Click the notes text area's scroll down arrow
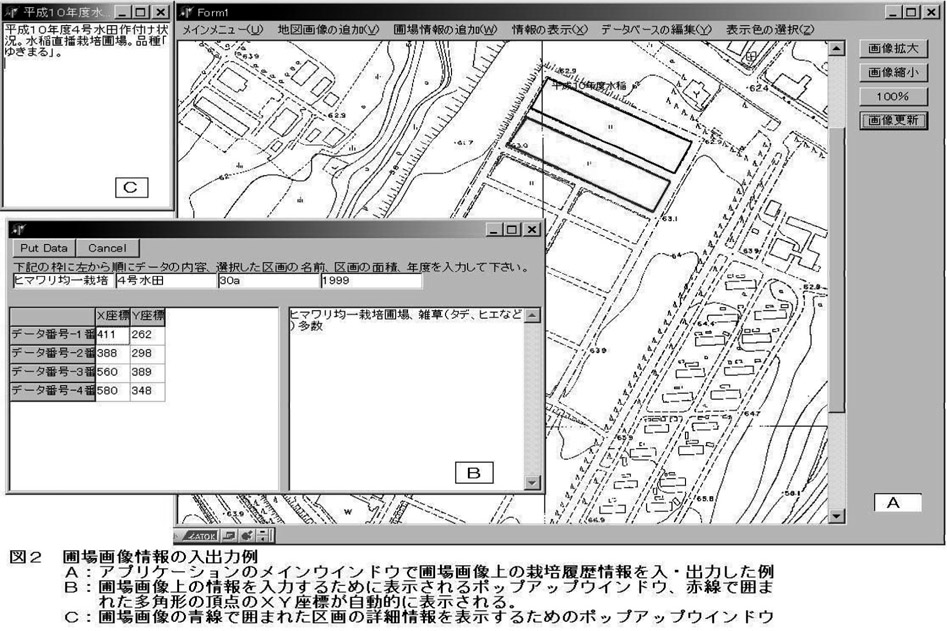Screen dimensions: 947x631 coord(532,482)
